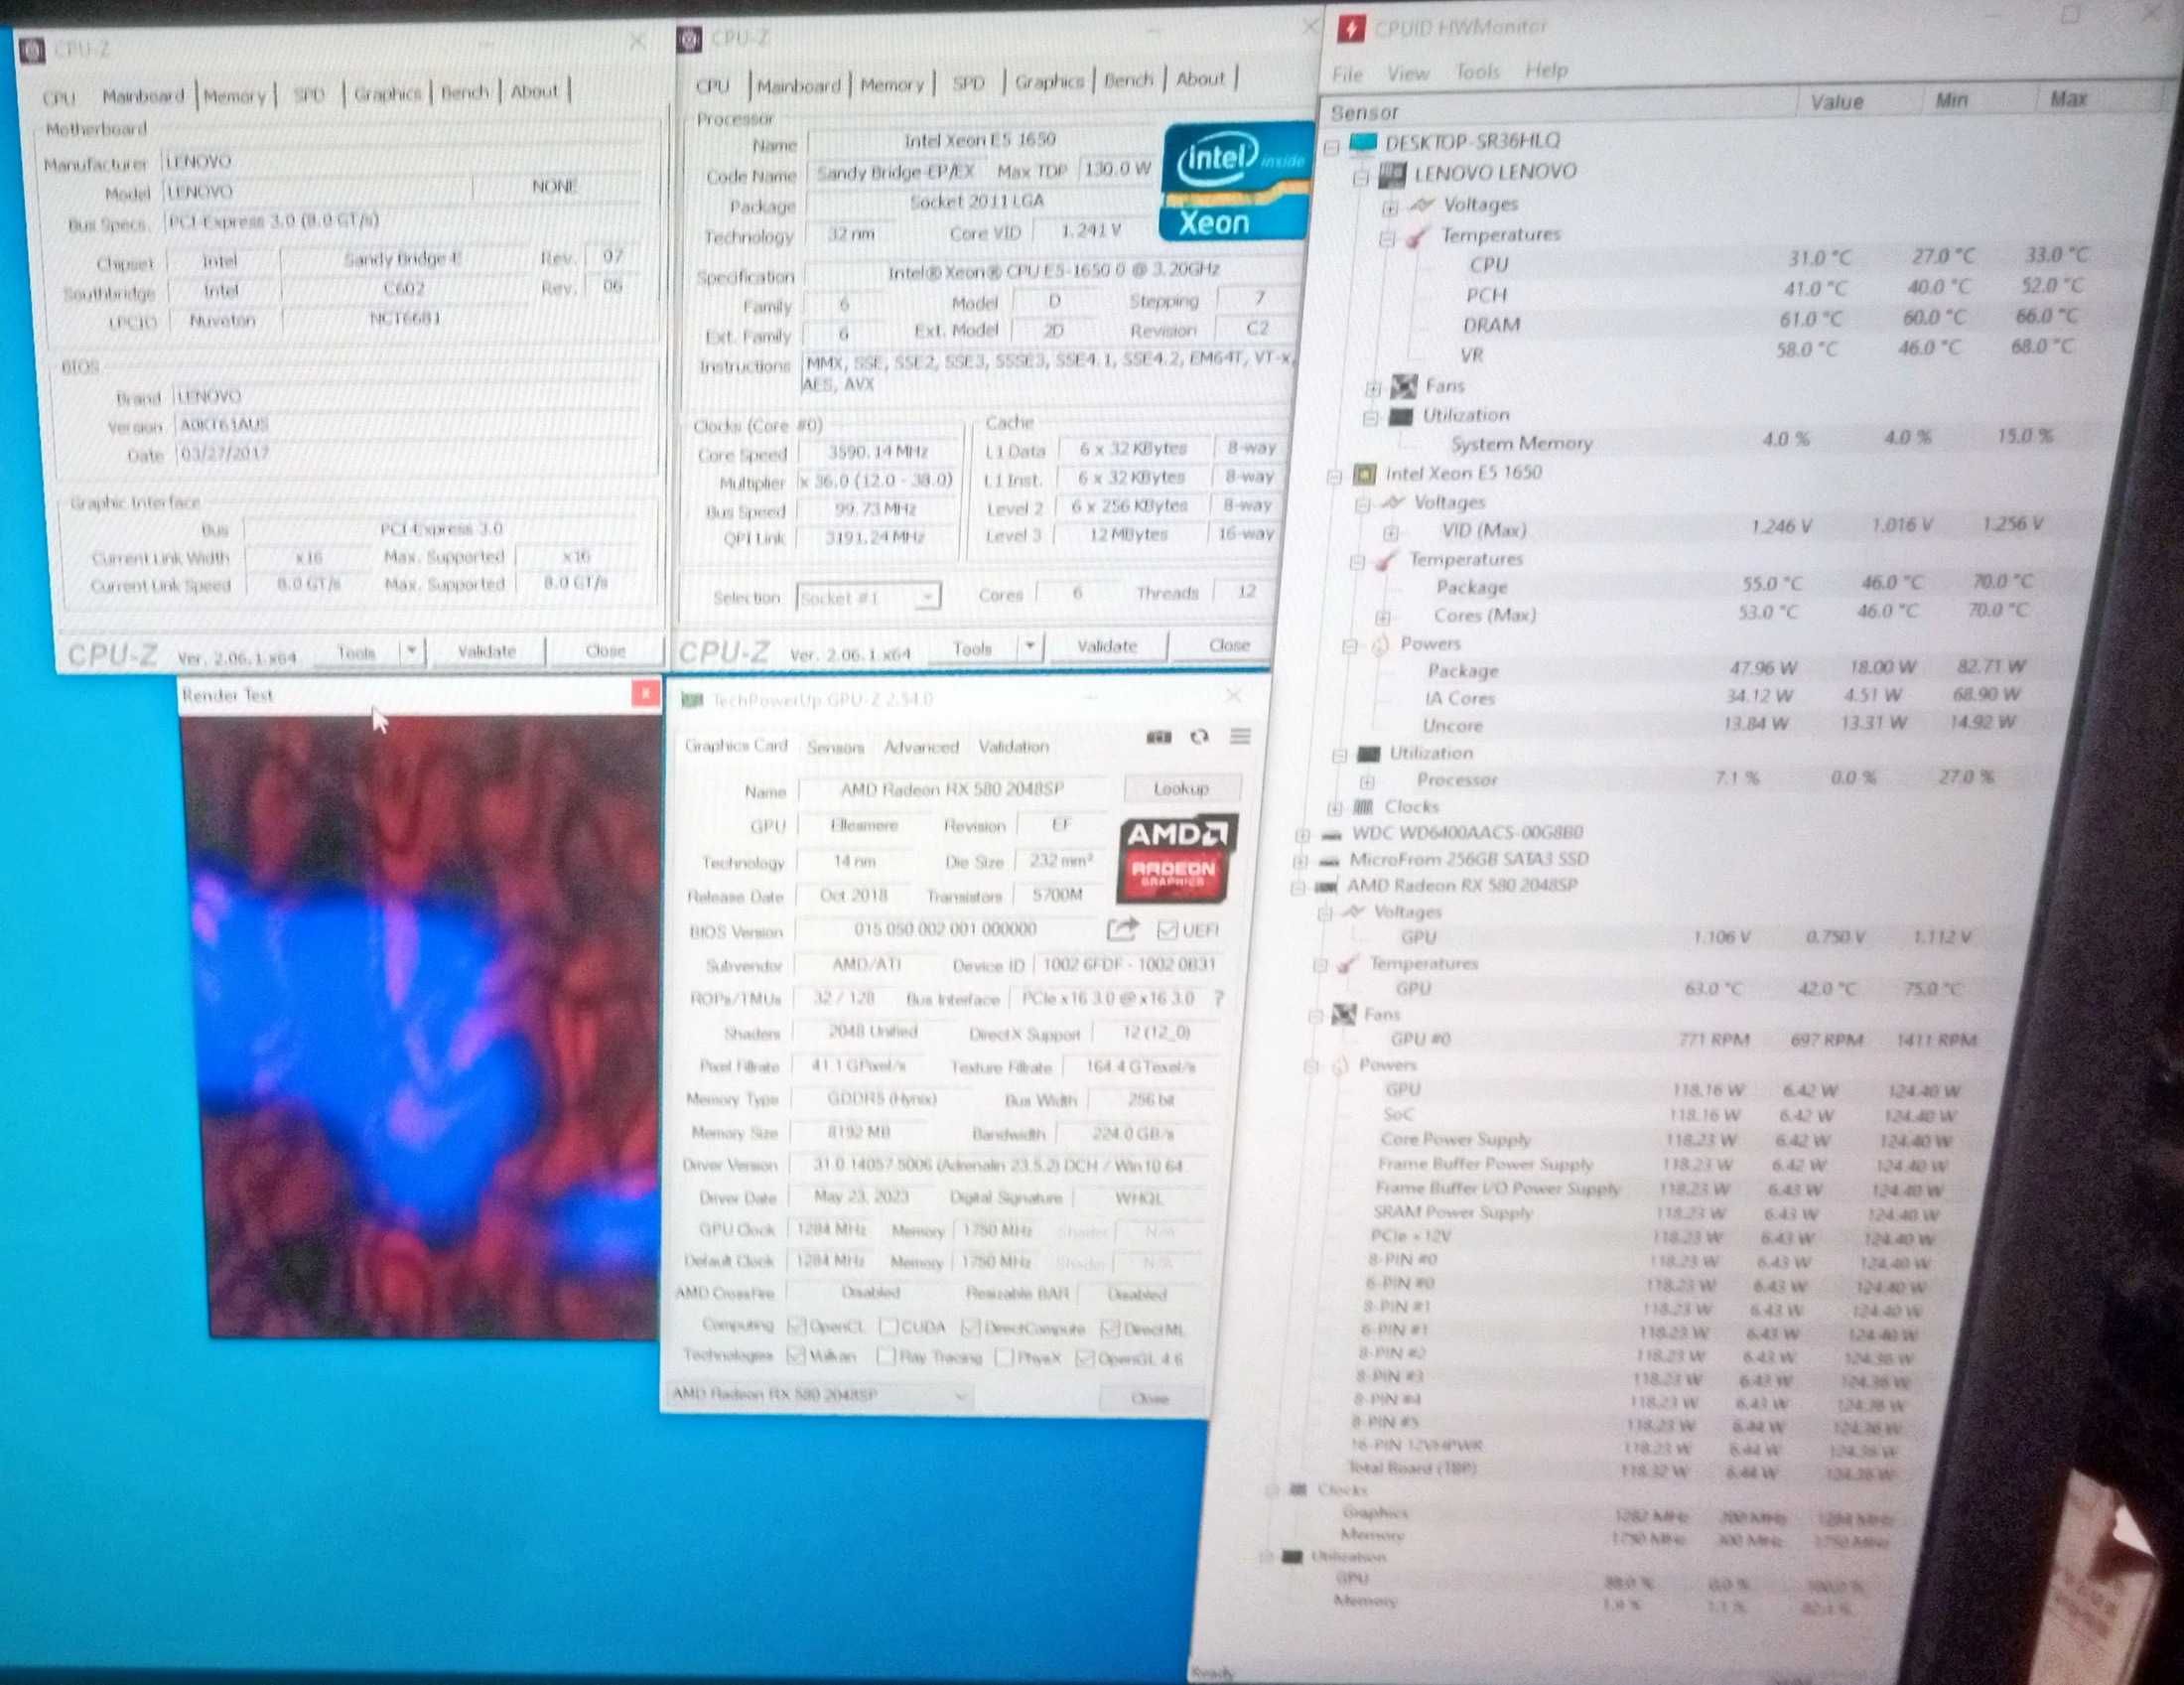Click the AMD Radeon logo in GPU-Z
The width and height of the screenshot is (2184, 1685).
1176,859
